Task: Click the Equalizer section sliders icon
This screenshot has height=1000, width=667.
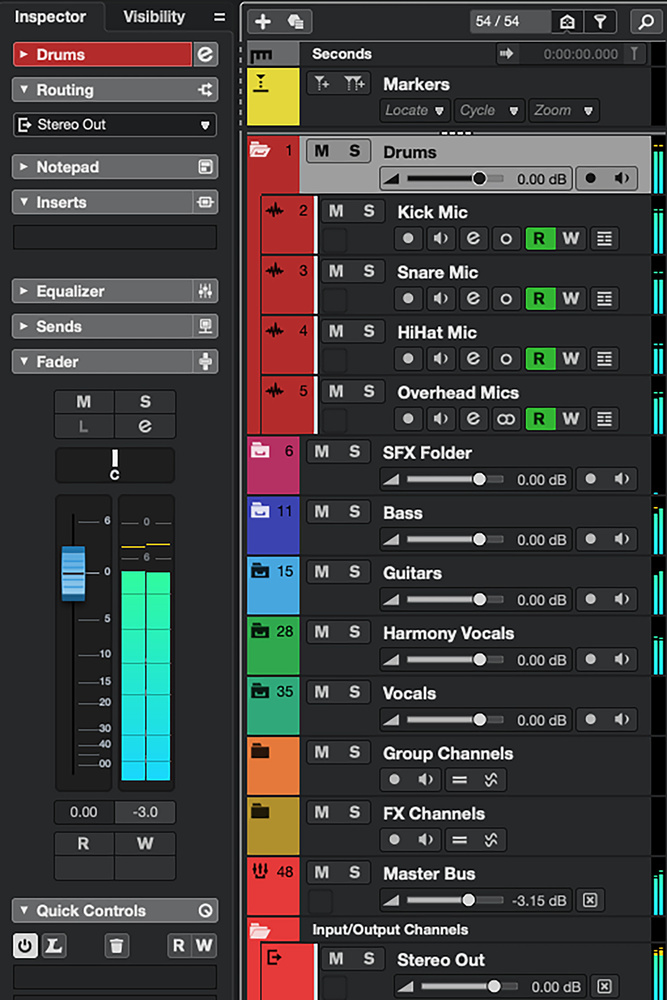Action: [205, 291]
